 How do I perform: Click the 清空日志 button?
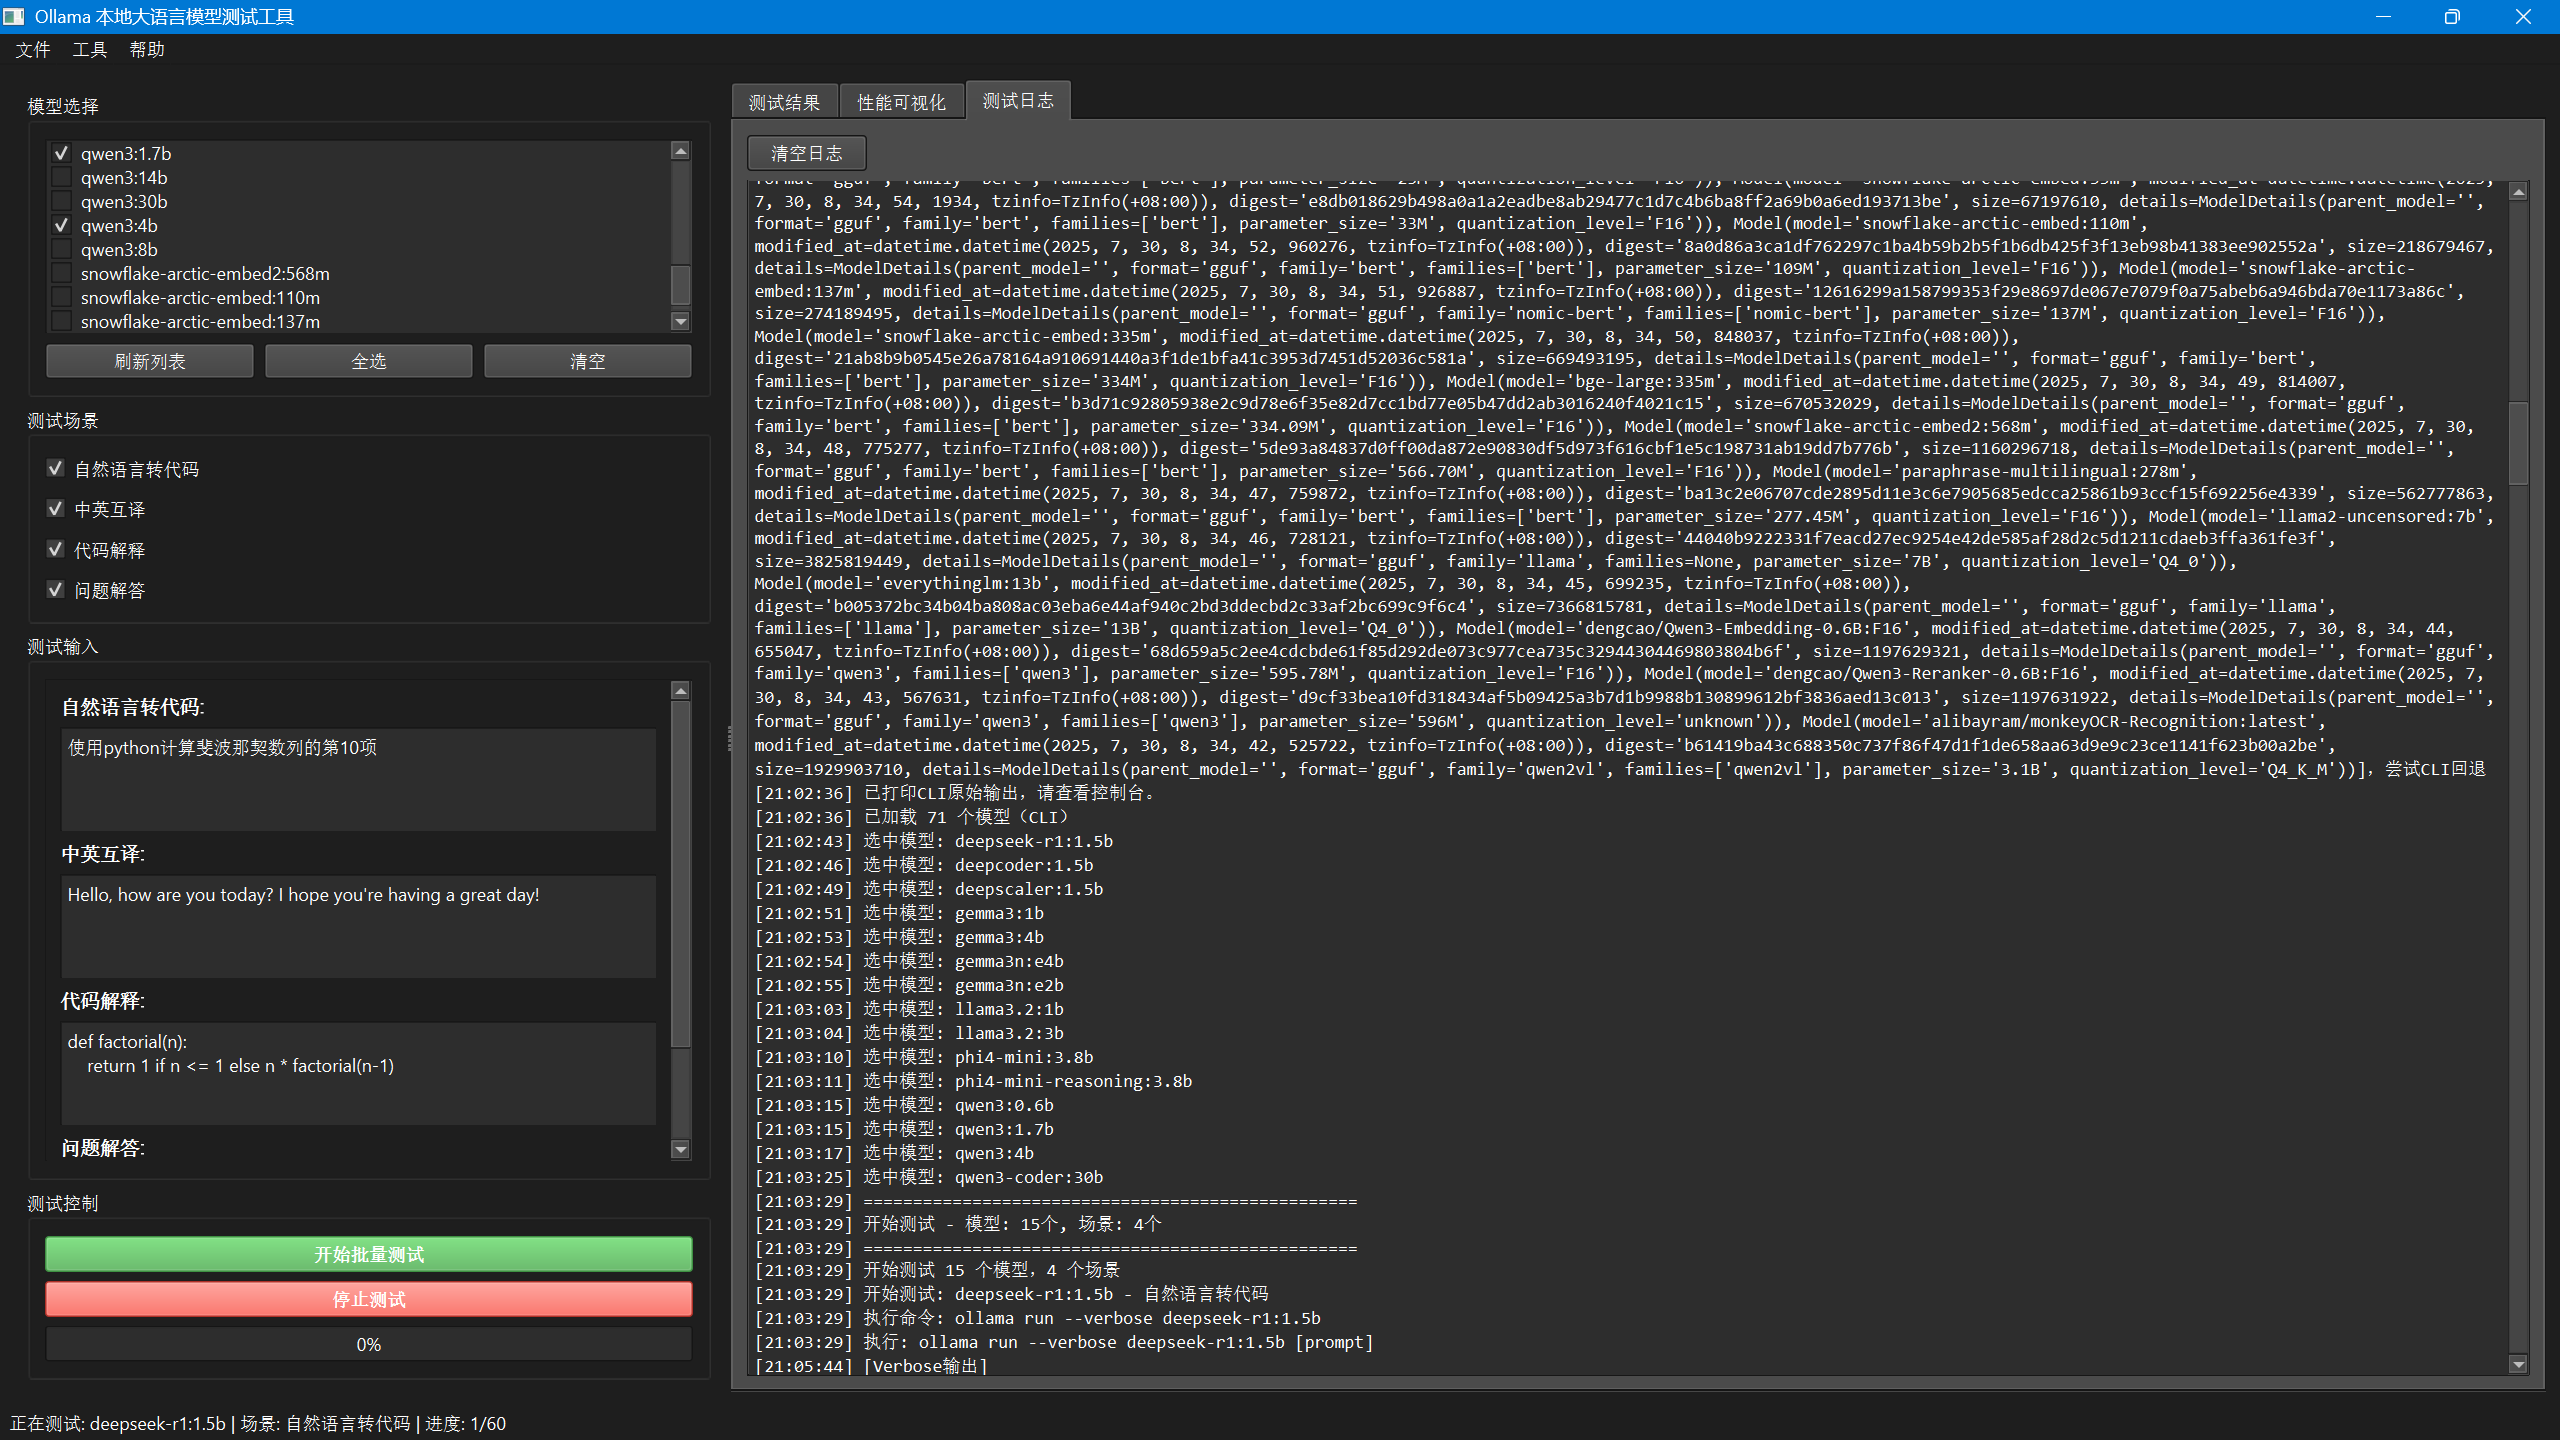click(806, 153)
